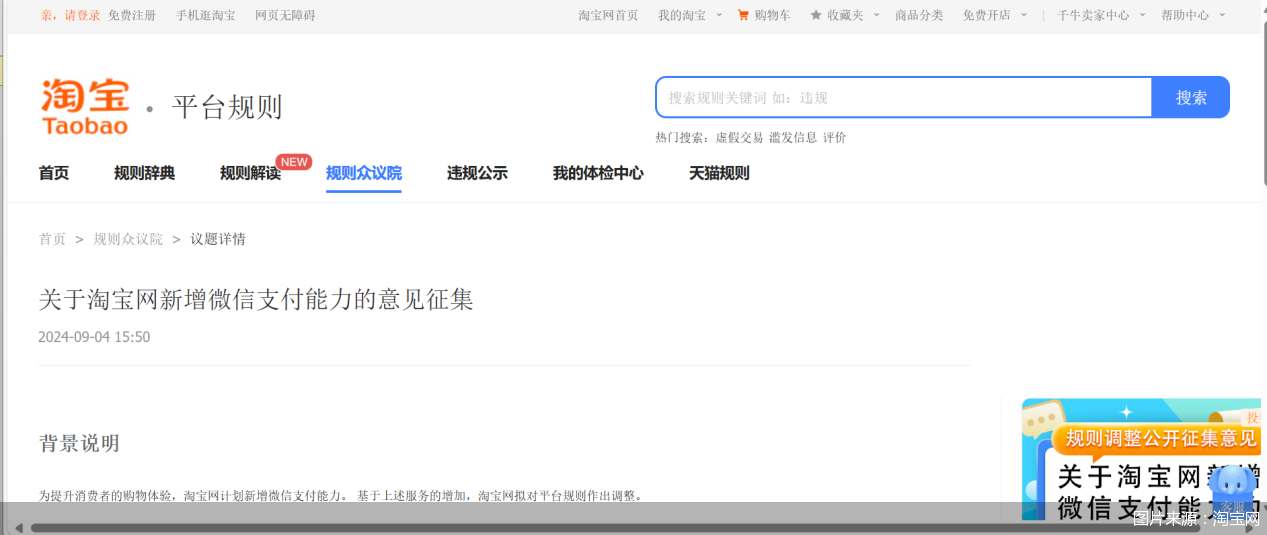
Task: Open the 规则辞典 tab
Action: (x=144, y=173)
